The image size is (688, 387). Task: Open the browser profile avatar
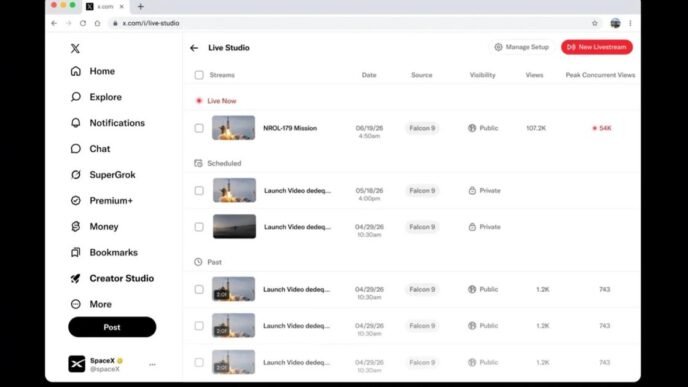point(615,23)
